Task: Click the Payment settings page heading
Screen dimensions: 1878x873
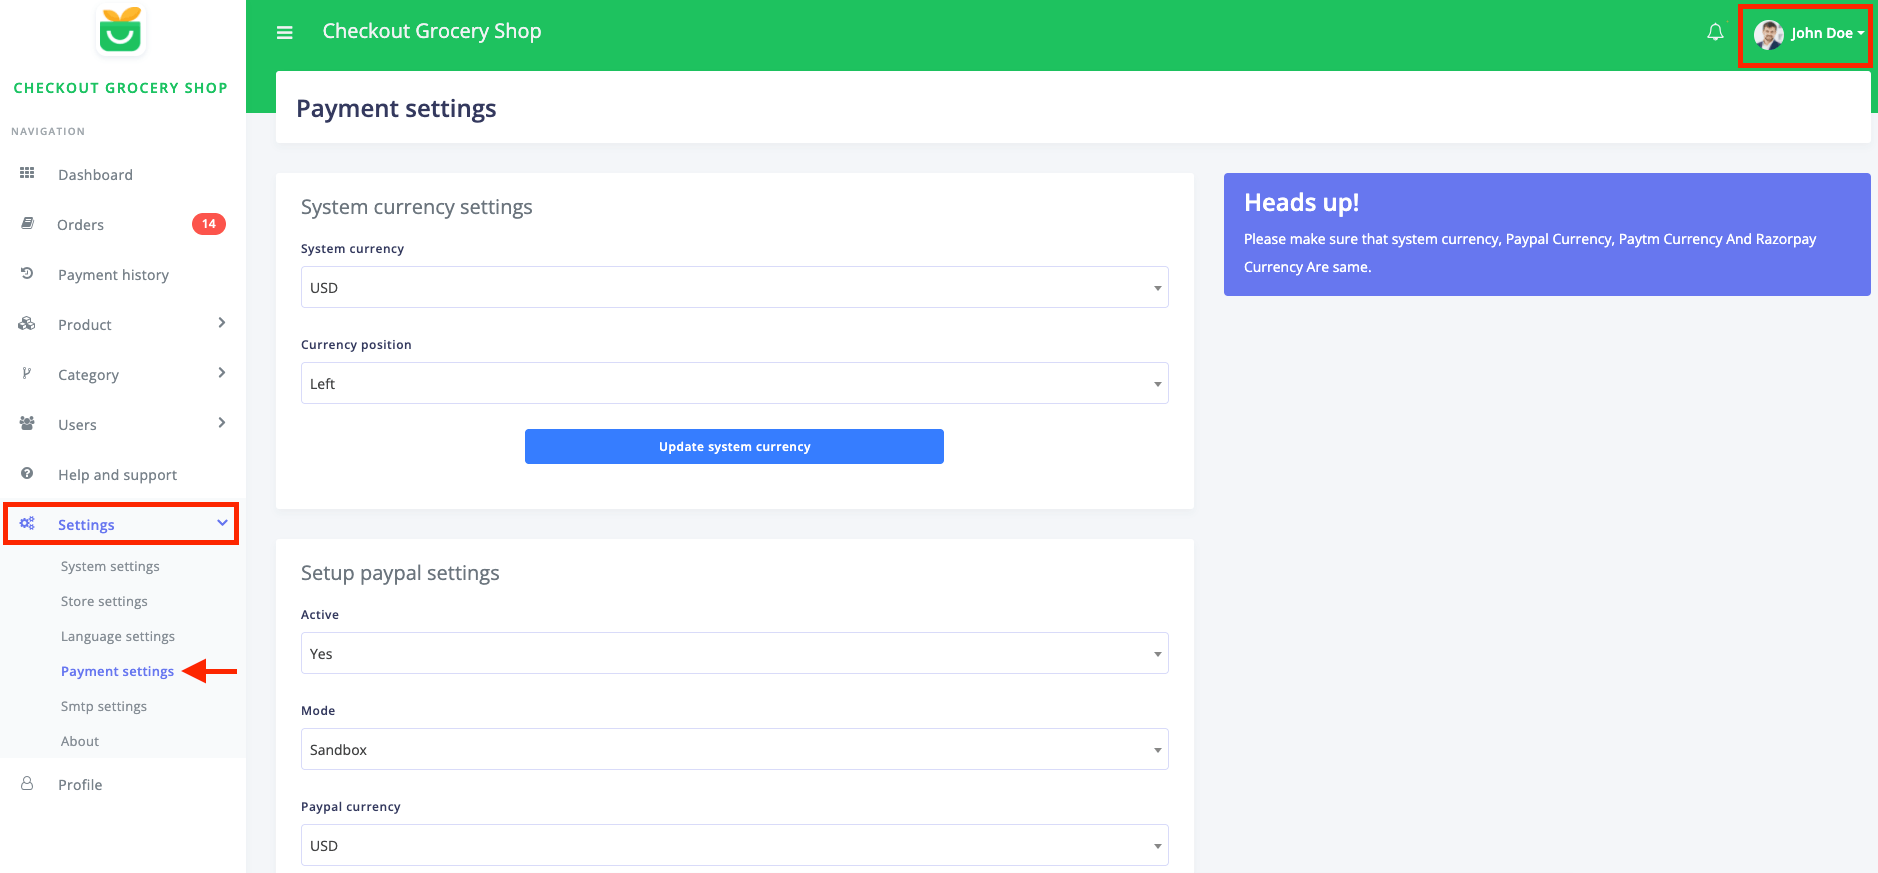Action: point(396,108)
